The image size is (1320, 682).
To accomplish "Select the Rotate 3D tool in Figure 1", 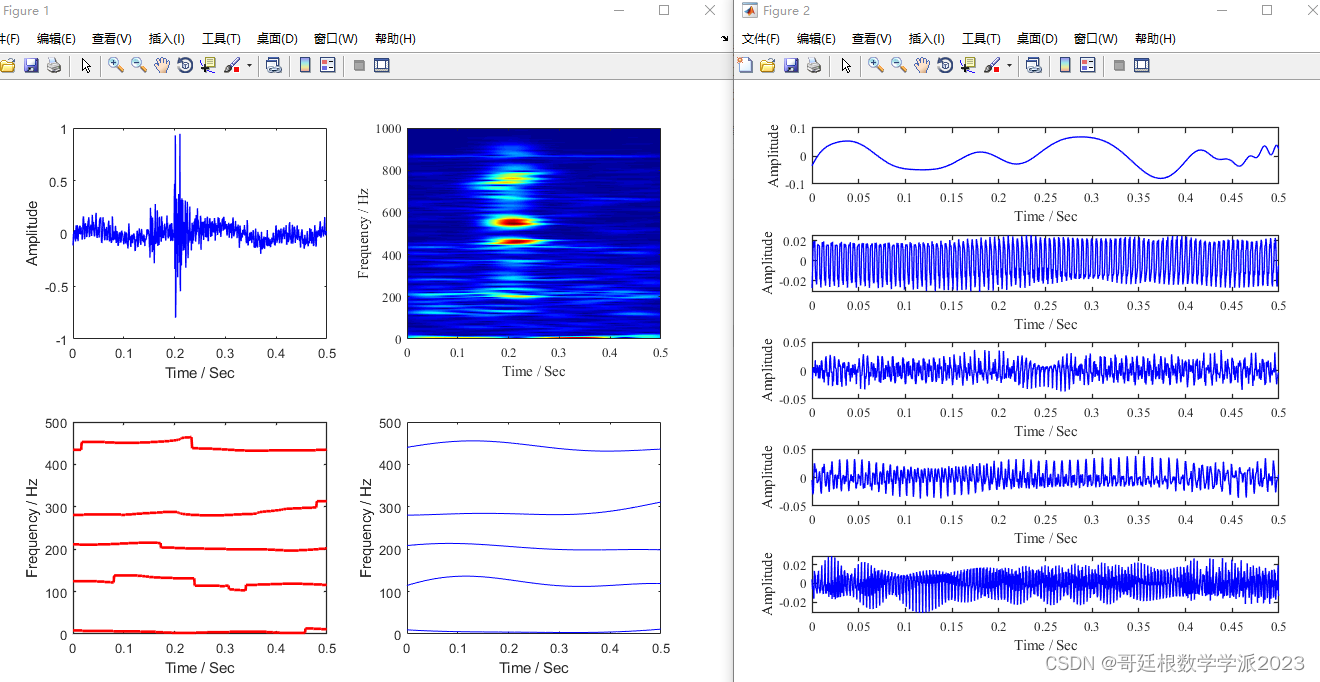I will (185, 65).
